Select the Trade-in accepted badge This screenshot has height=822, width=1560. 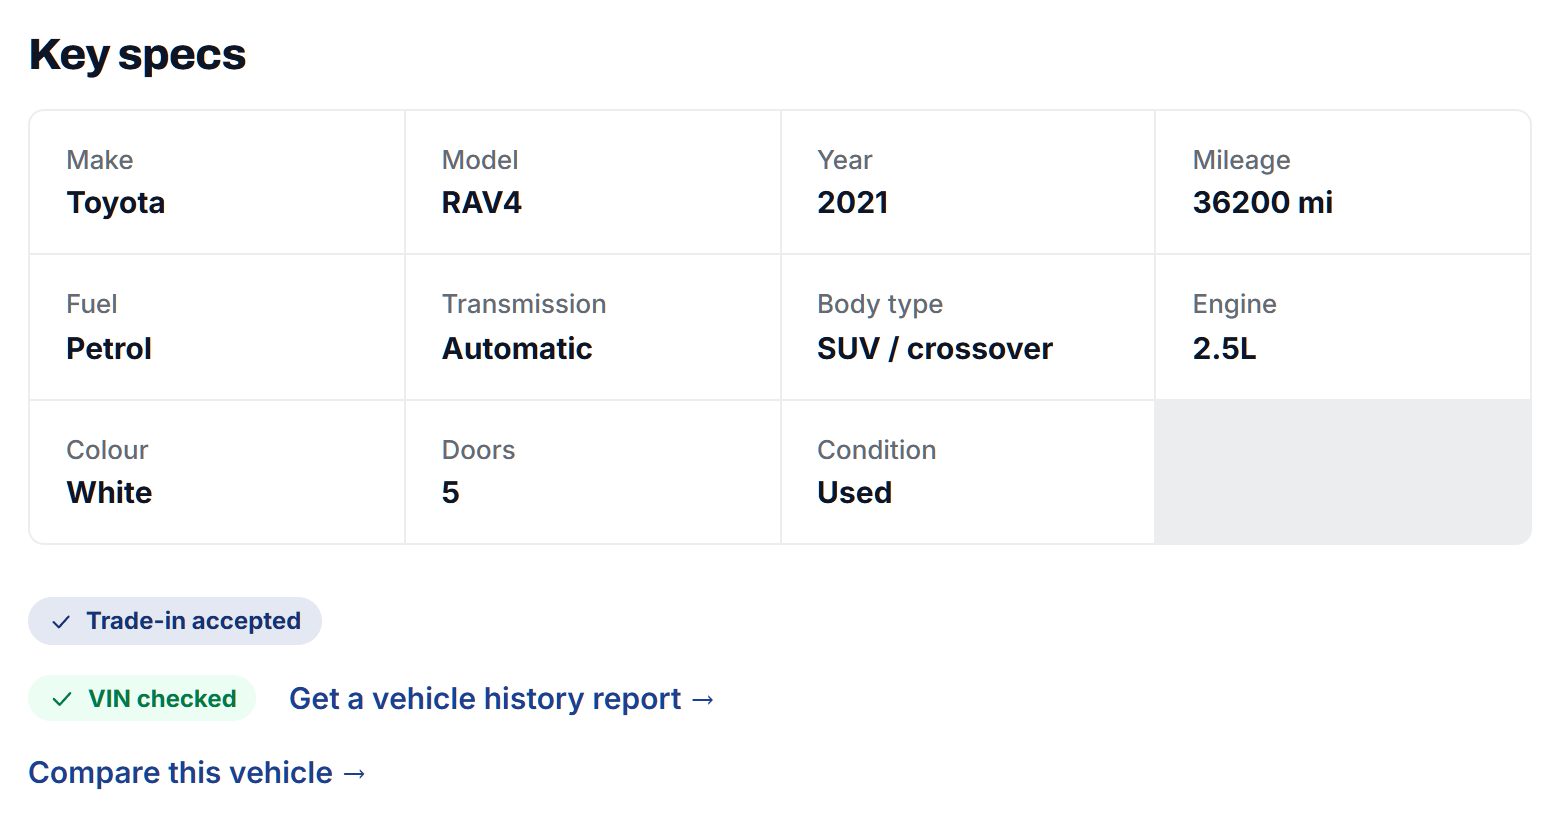click(x=175, y=621)
